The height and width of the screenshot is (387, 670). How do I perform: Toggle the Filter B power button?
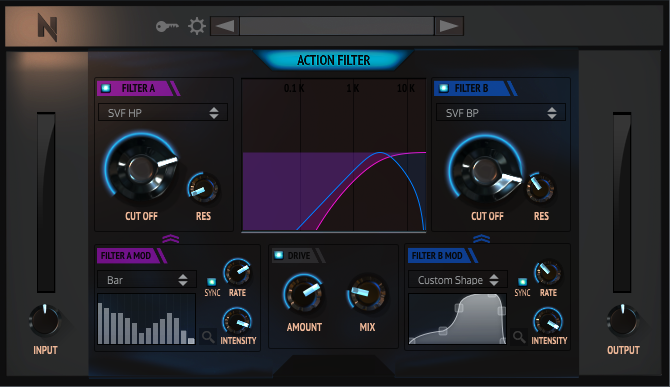click(x=444, y=88)
